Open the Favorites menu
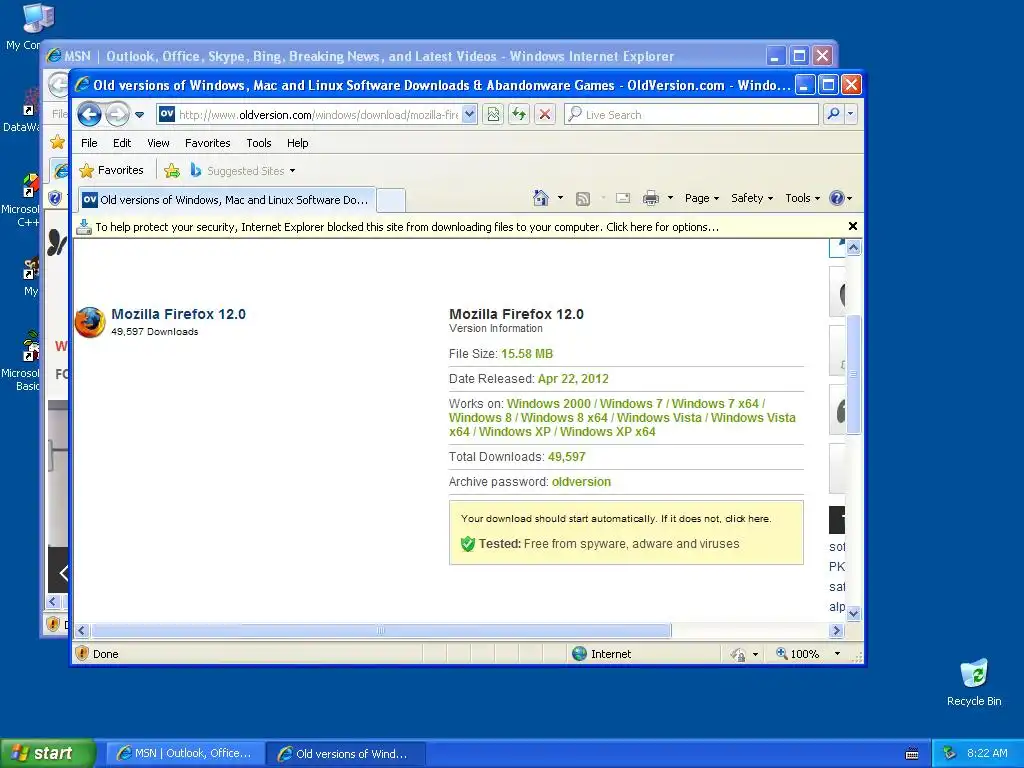 point(208,143)
